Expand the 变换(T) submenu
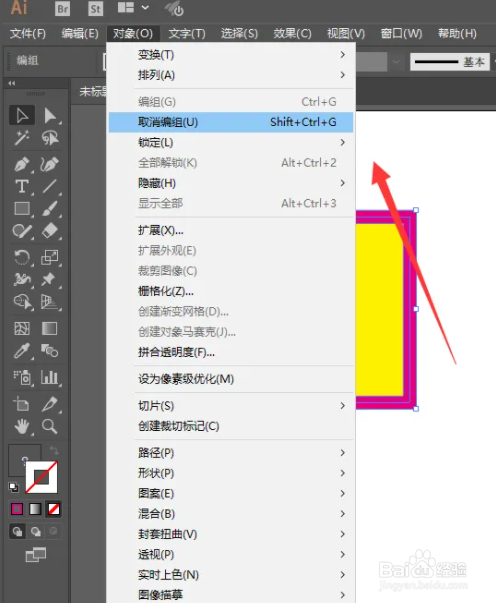496x603 pixels. coord(230,55)
